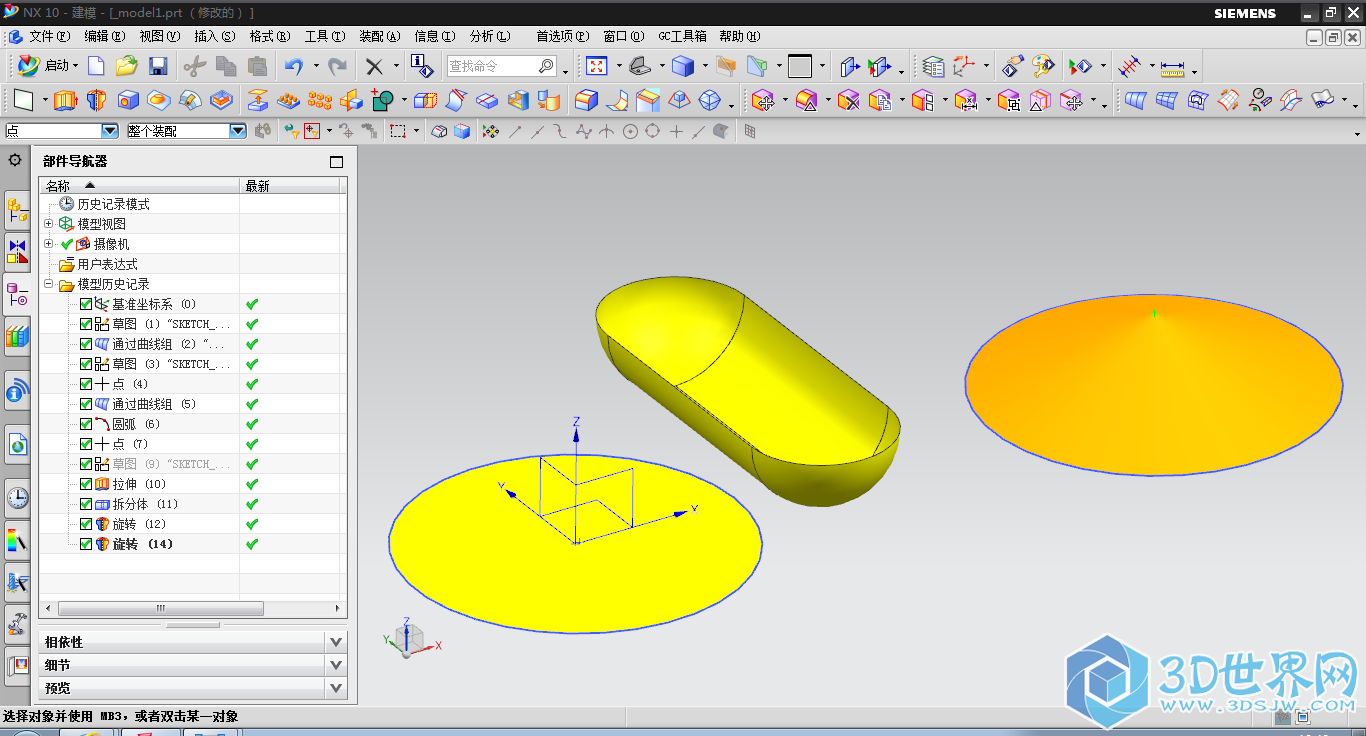Open the 插入(S) menu

[215, 36]
